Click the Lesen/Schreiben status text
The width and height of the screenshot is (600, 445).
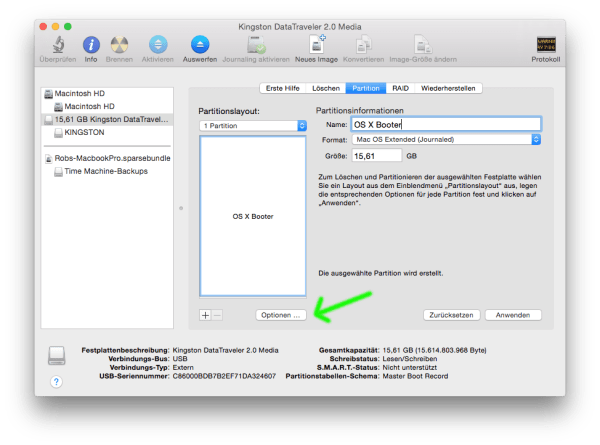410,359
